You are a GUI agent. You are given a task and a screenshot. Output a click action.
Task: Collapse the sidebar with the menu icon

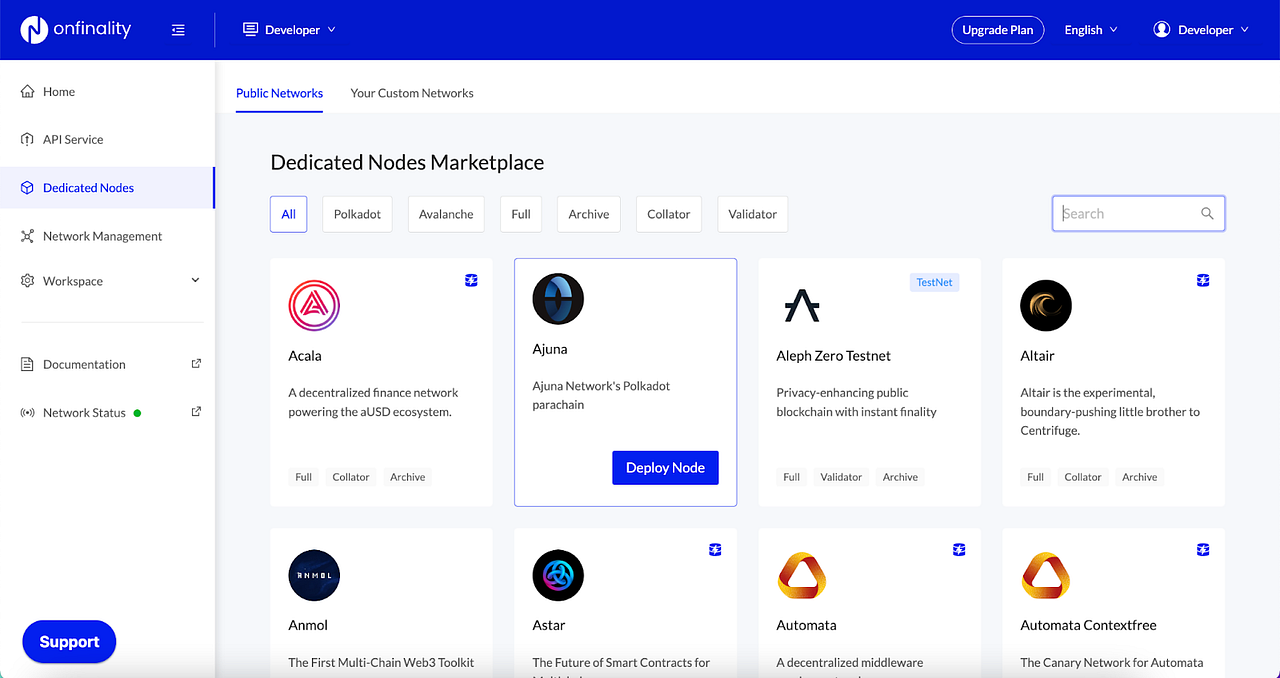pyautogui.click(x=178, y=30)
